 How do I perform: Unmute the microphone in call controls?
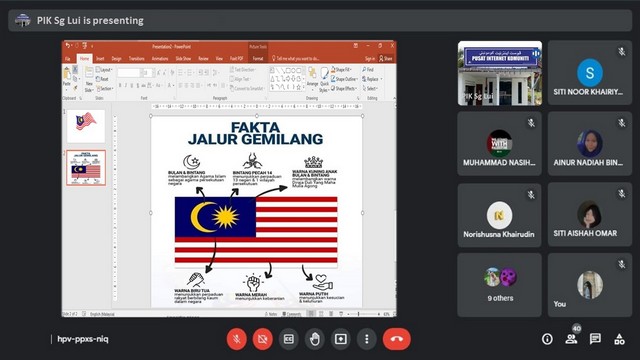click(237, 339)
